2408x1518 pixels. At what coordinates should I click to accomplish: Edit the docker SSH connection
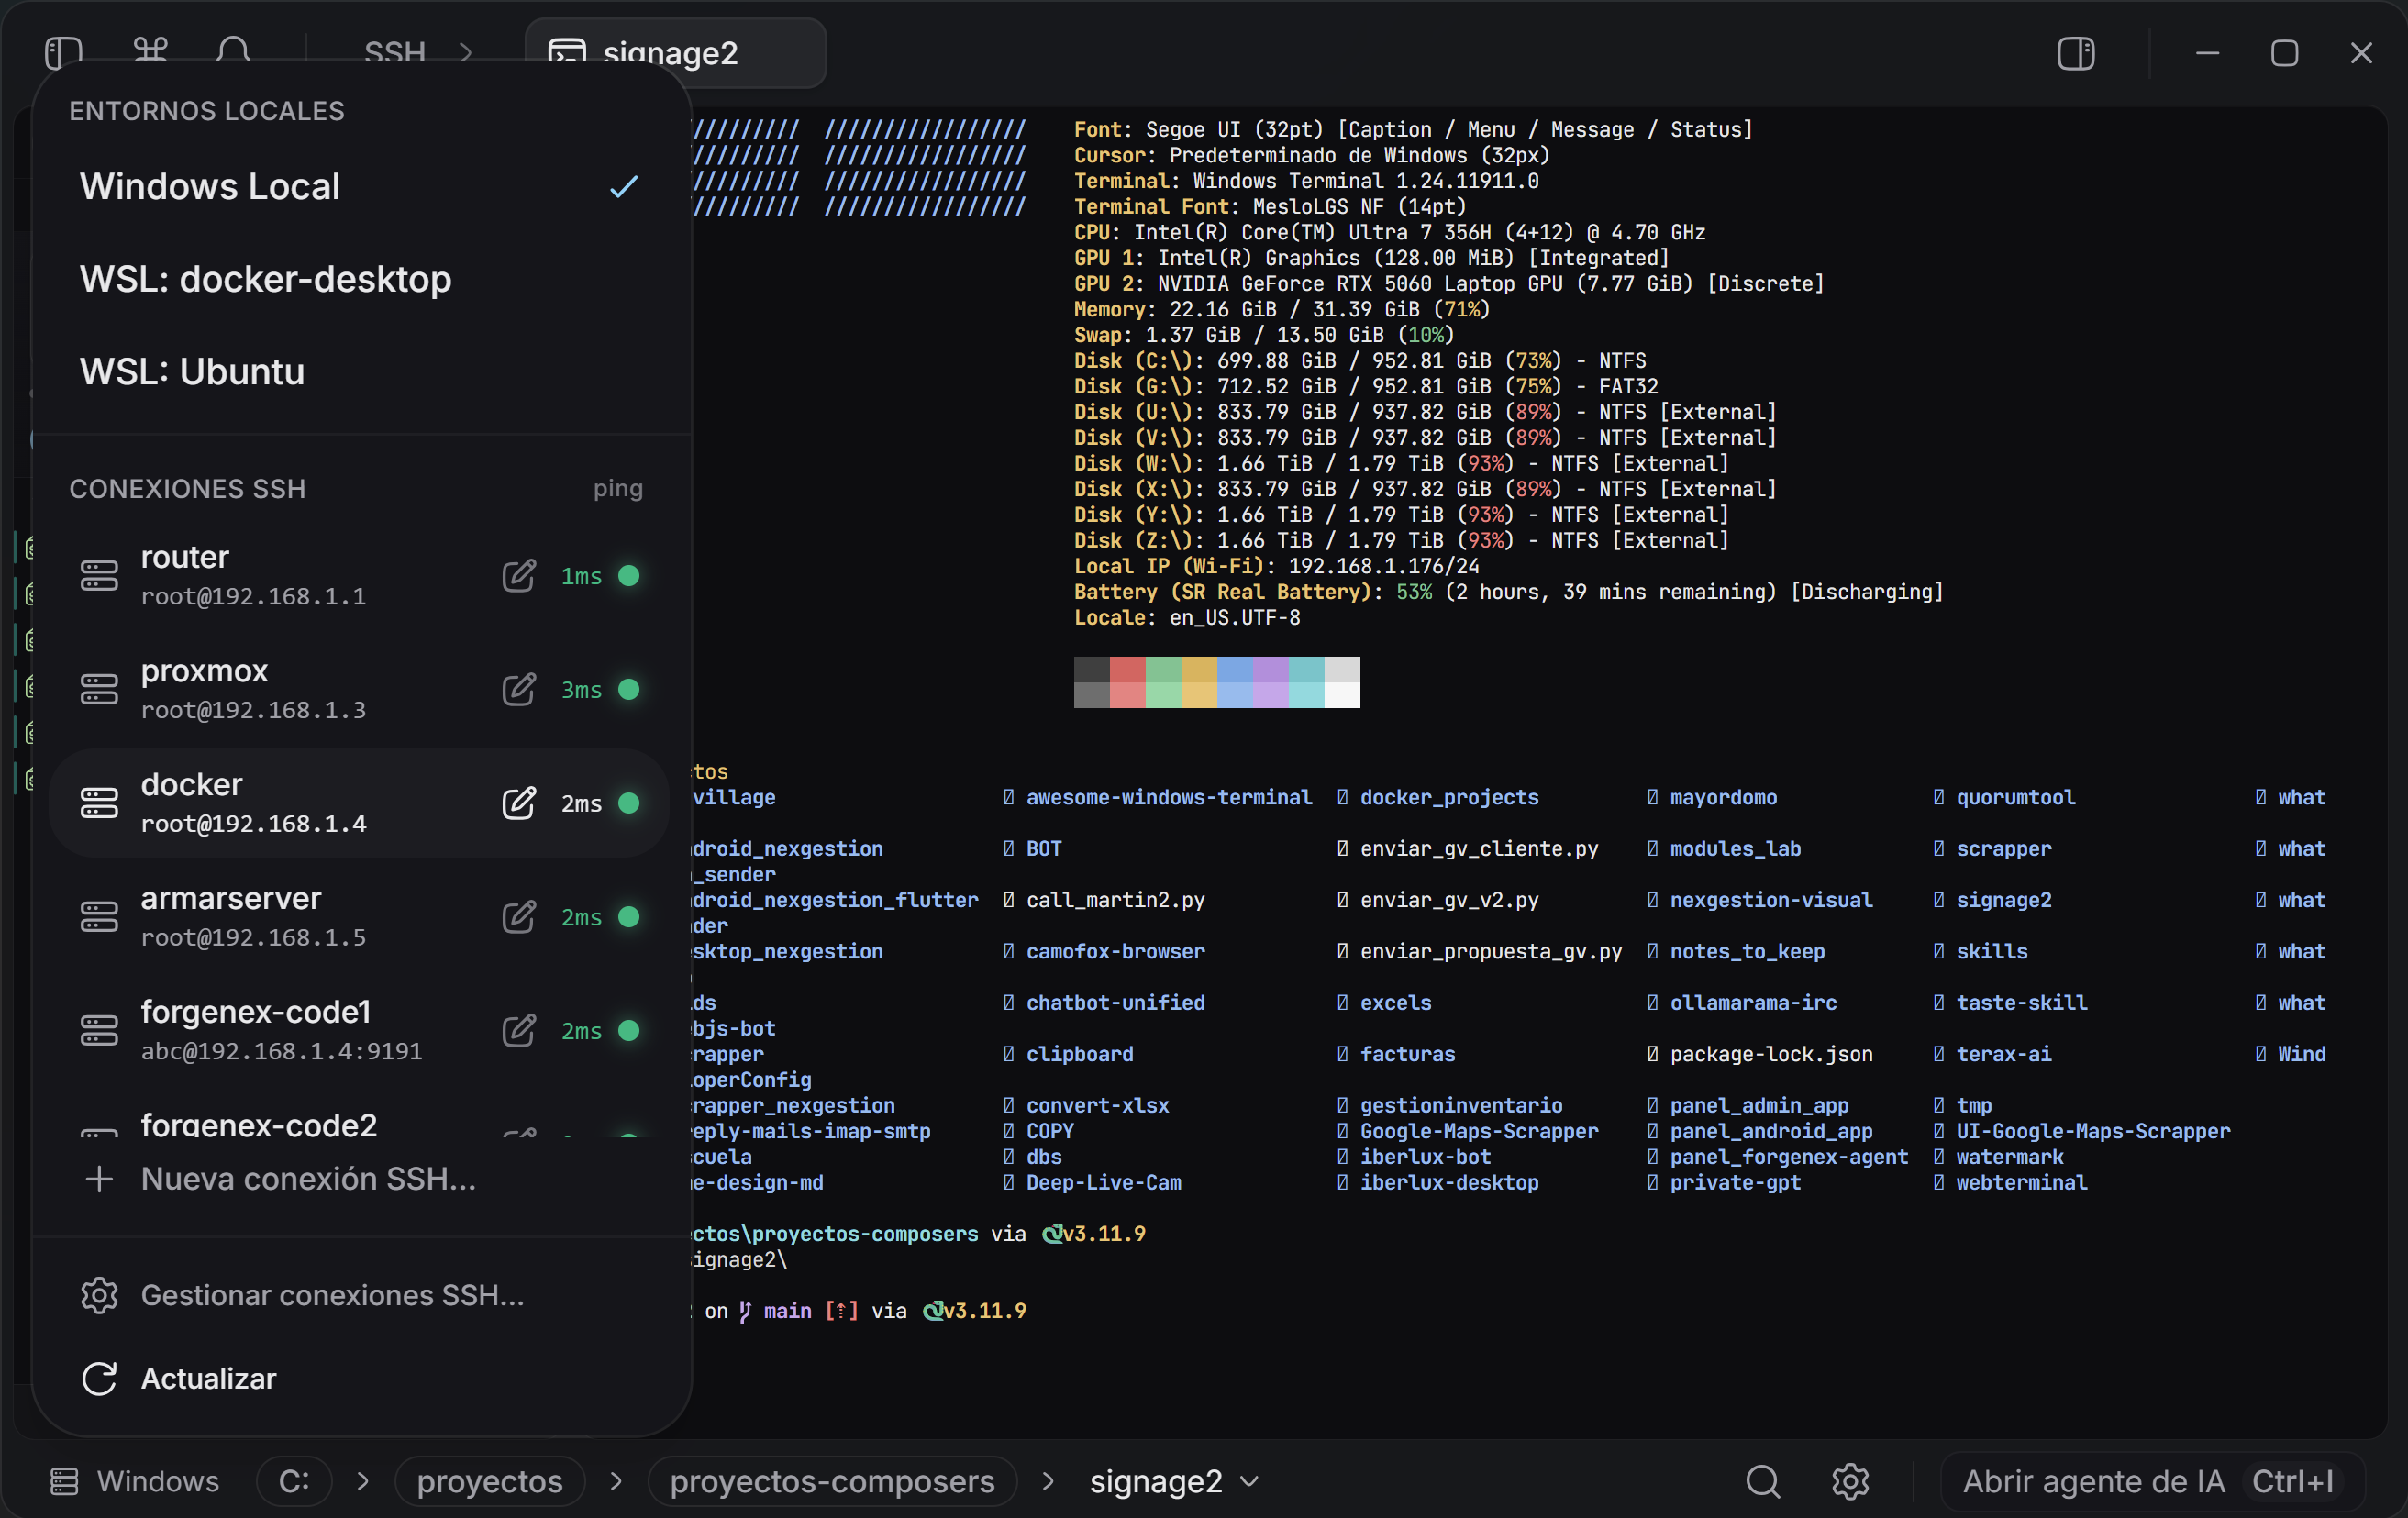click(518, 803)
